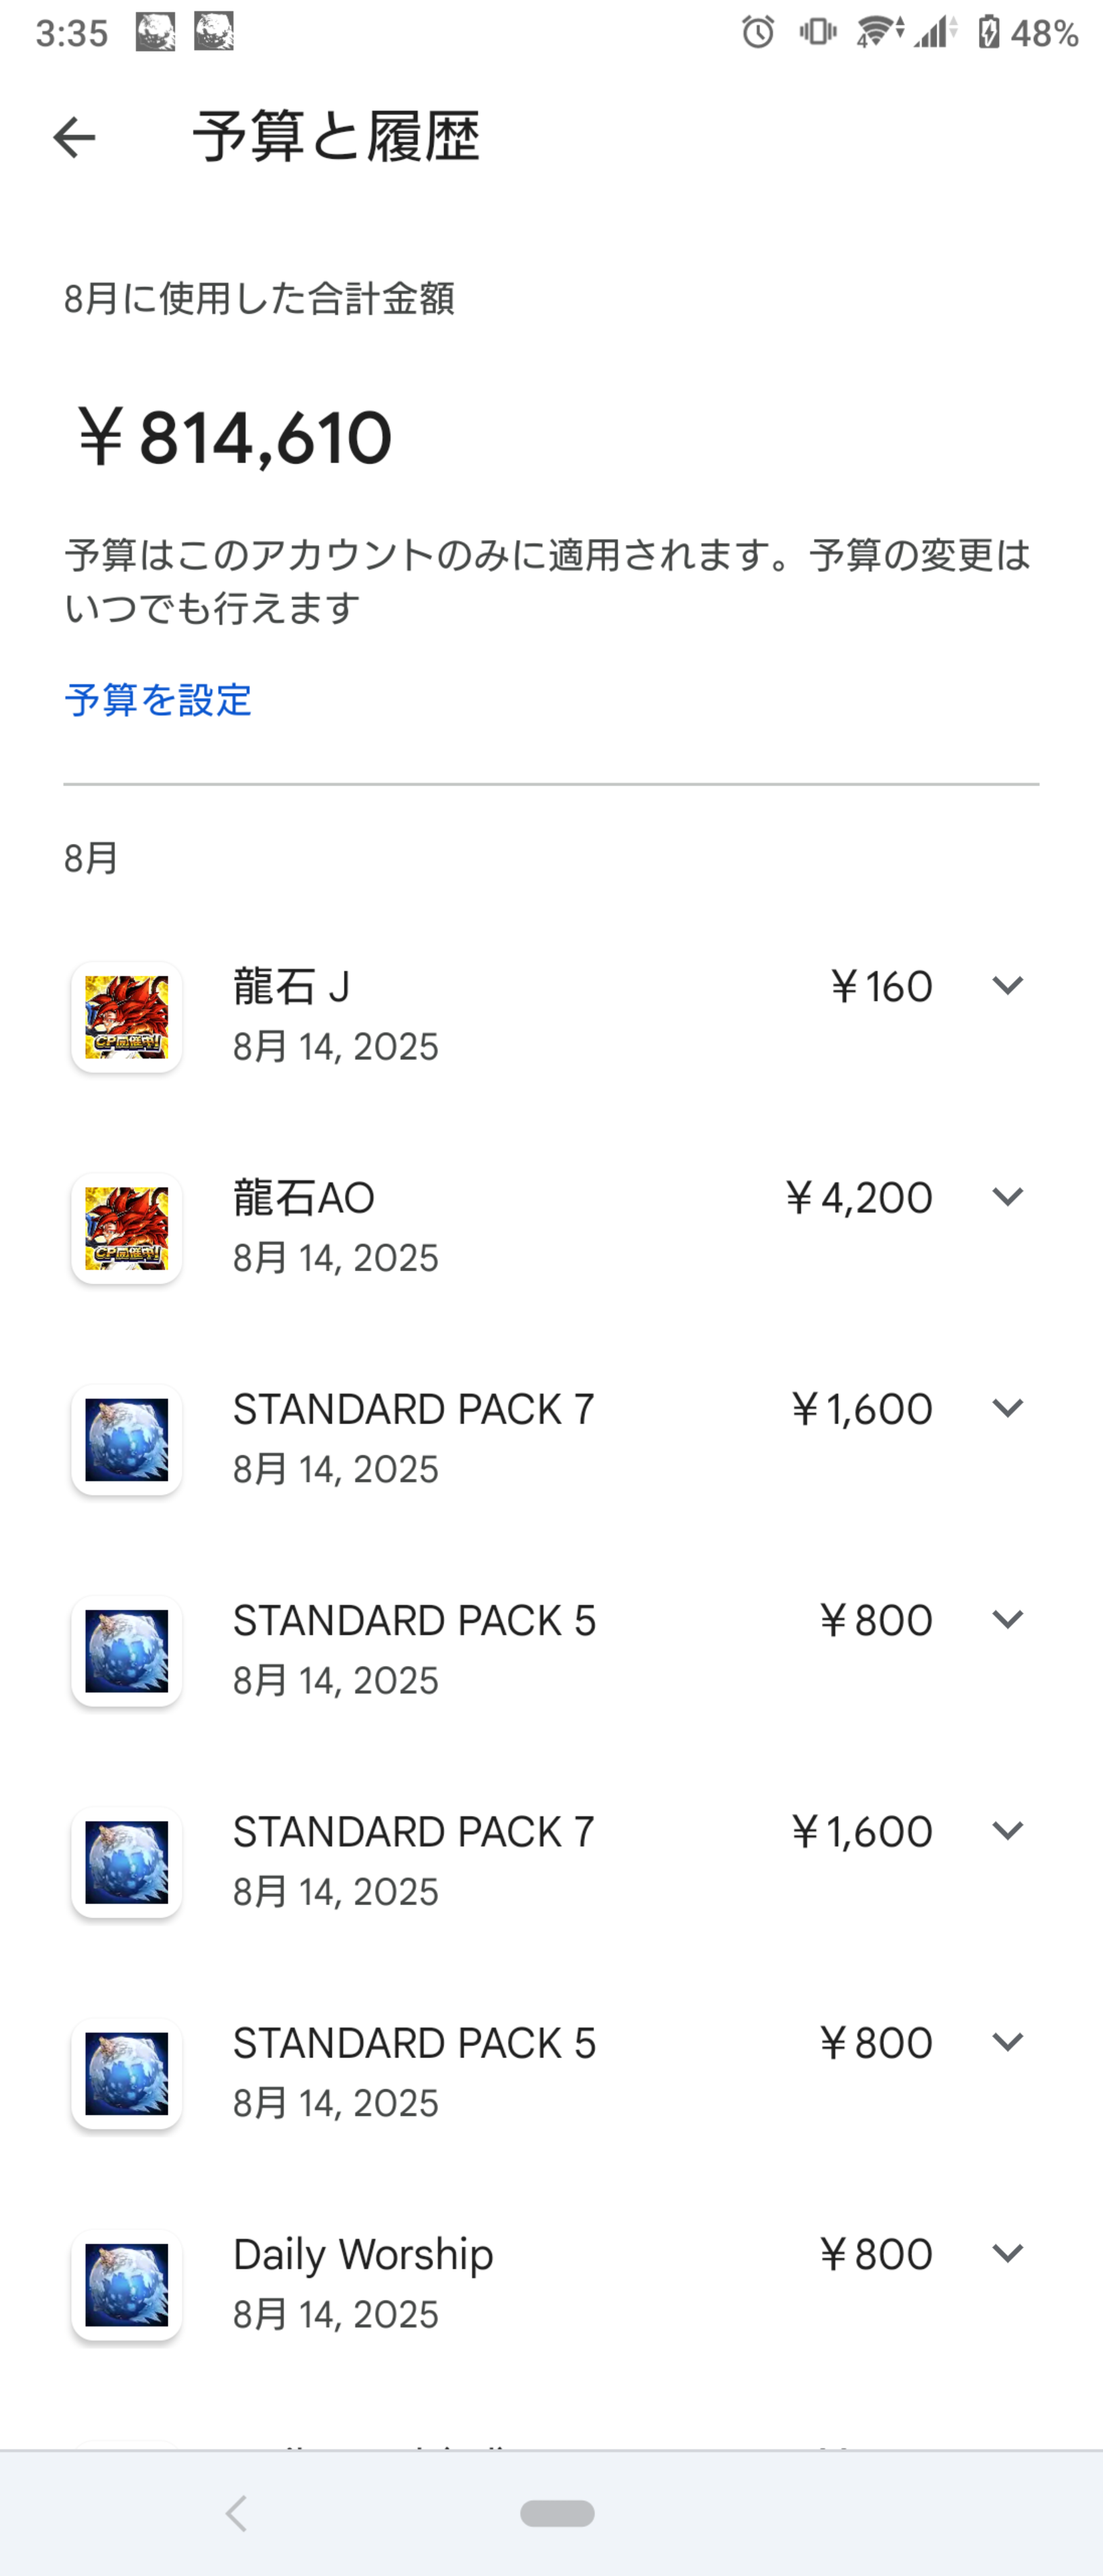Expand the first STANDARD PACK 7 chevron

pyautogui.click(x=1007, y=1408)
